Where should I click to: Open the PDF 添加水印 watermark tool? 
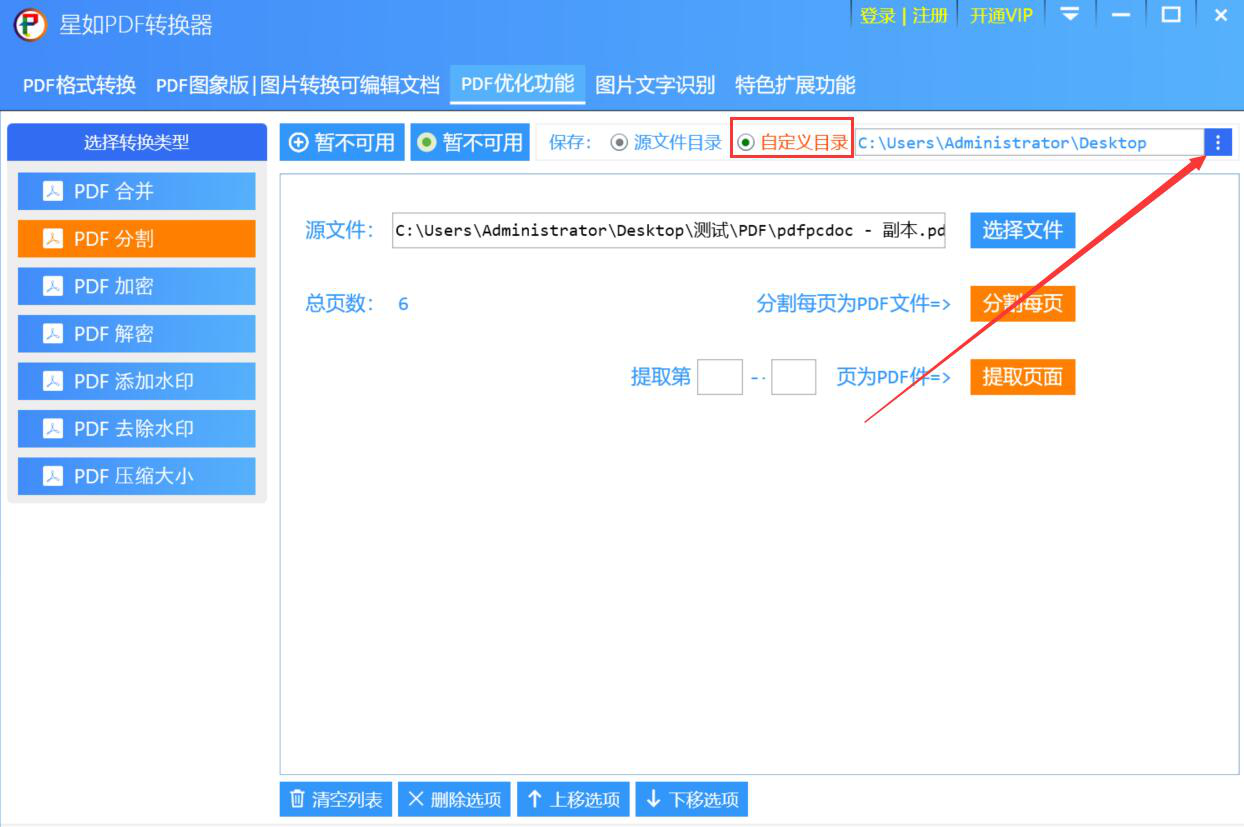pos(135,381)
